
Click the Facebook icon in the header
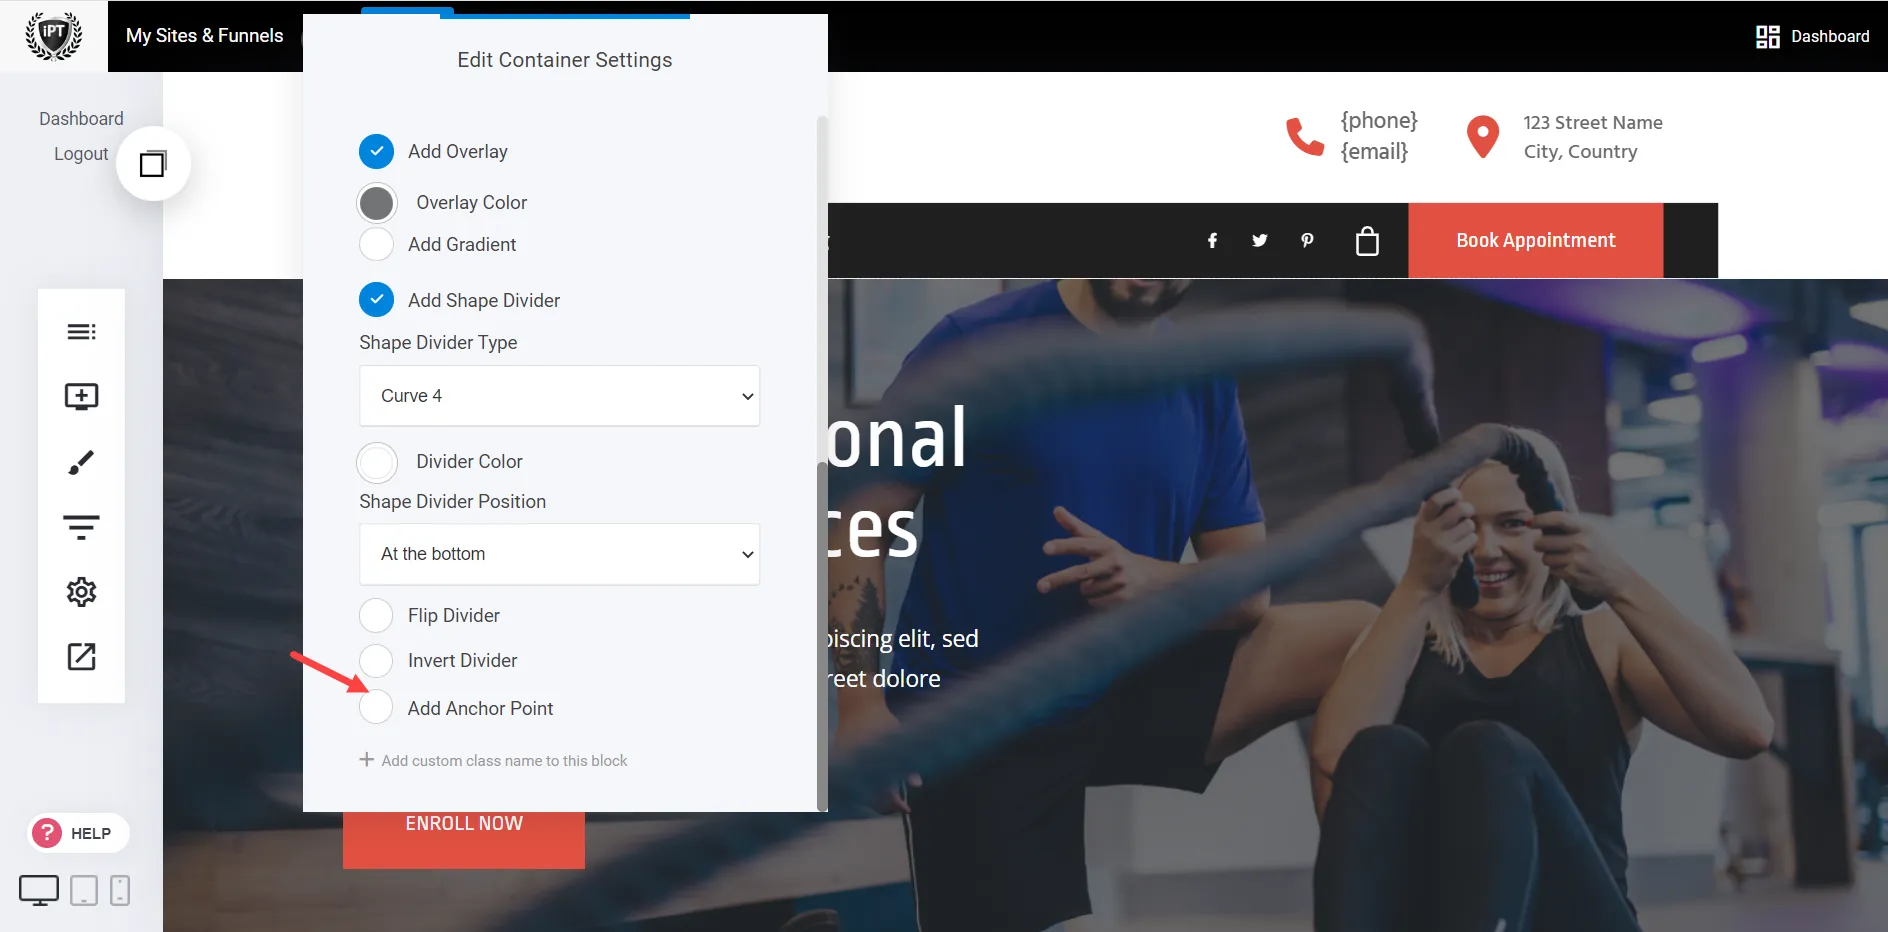pos(1212,240)
